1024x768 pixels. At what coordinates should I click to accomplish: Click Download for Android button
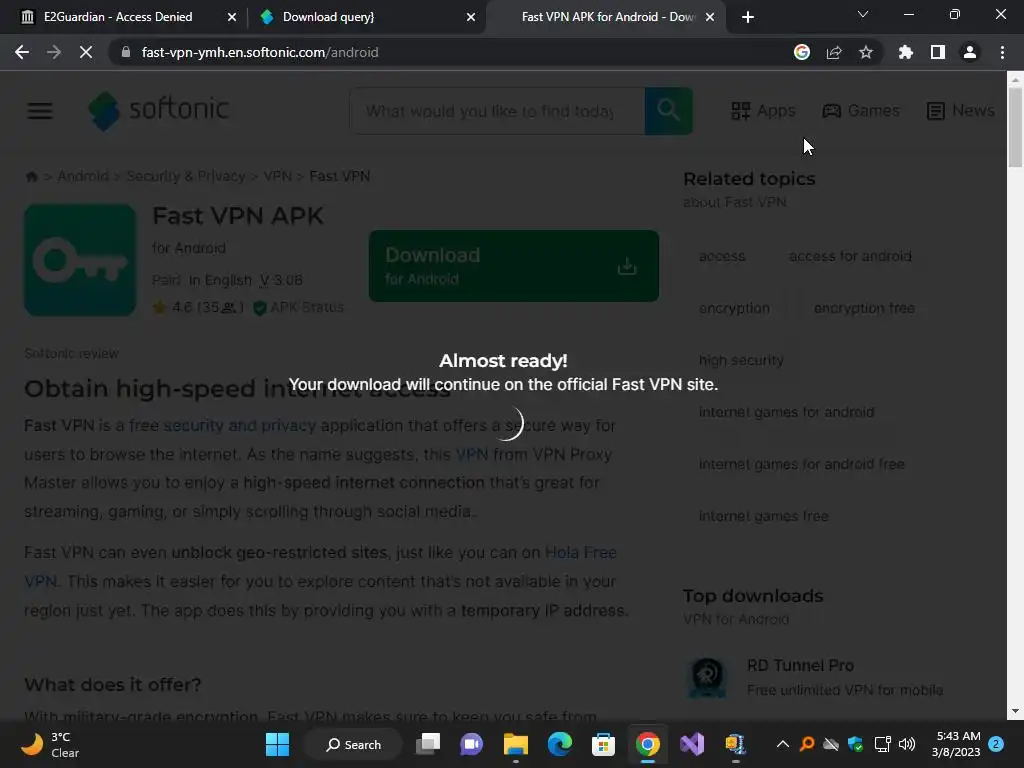point(513,266)
